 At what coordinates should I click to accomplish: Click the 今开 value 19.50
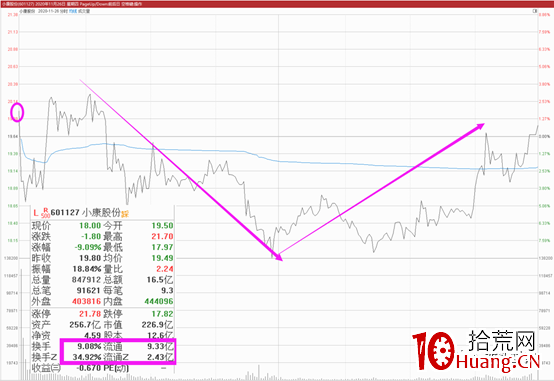point(163,225)
